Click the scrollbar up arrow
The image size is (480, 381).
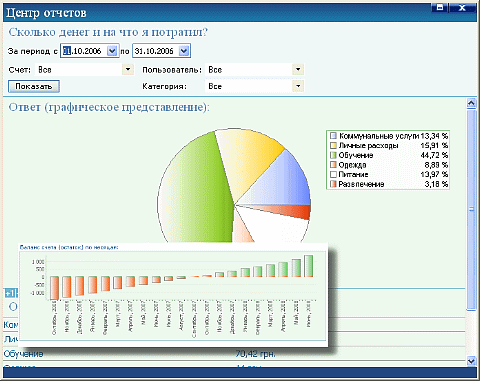[x=471, y=103]
